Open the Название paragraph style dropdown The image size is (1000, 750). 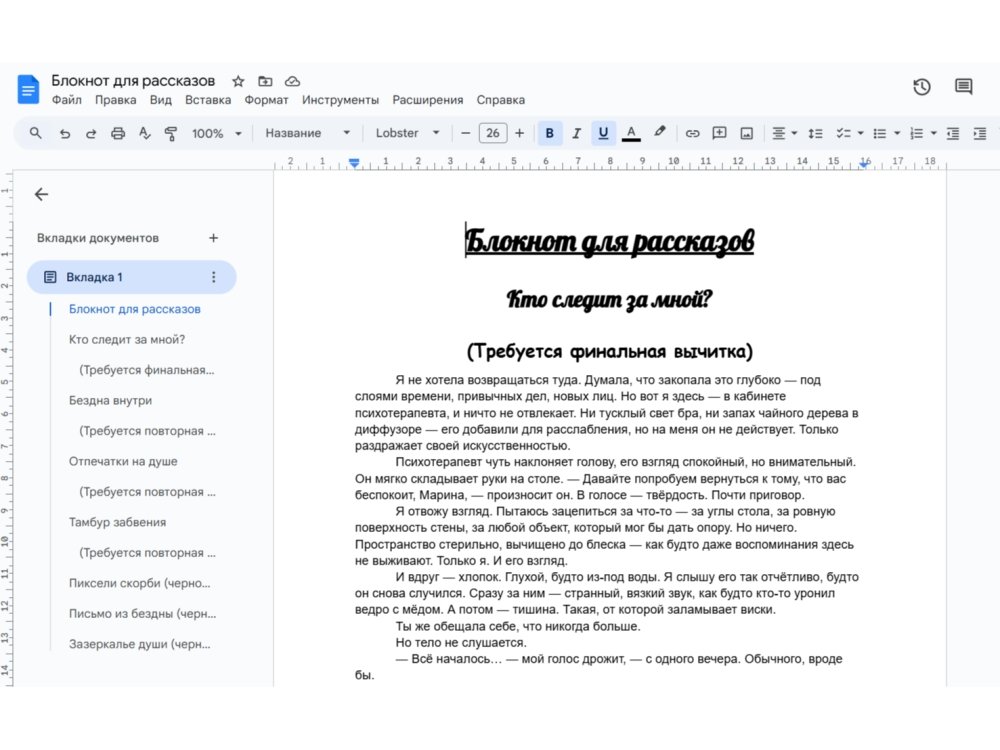pyautogui.click(x=307, y=133)
